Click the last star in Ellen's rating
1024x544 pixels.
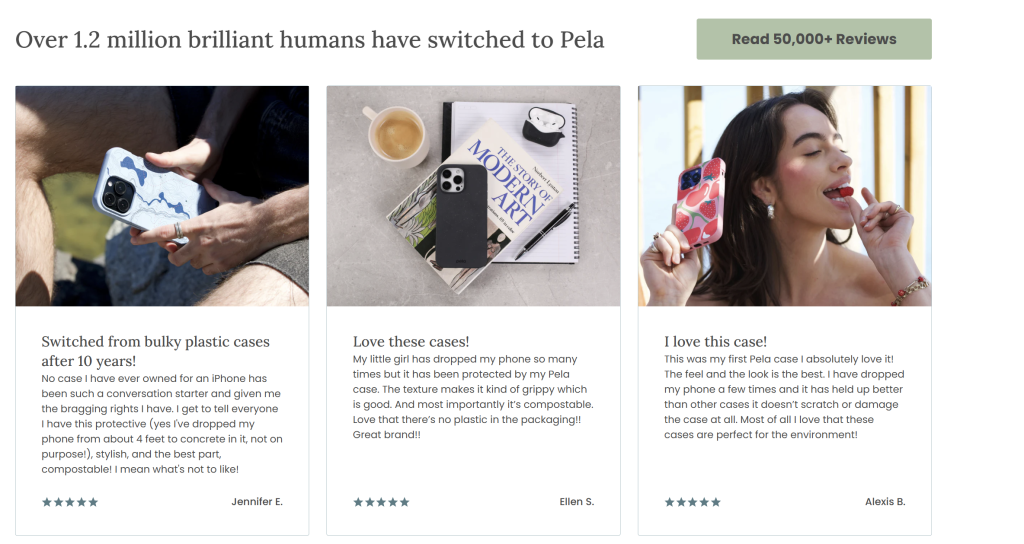point(405,502)
